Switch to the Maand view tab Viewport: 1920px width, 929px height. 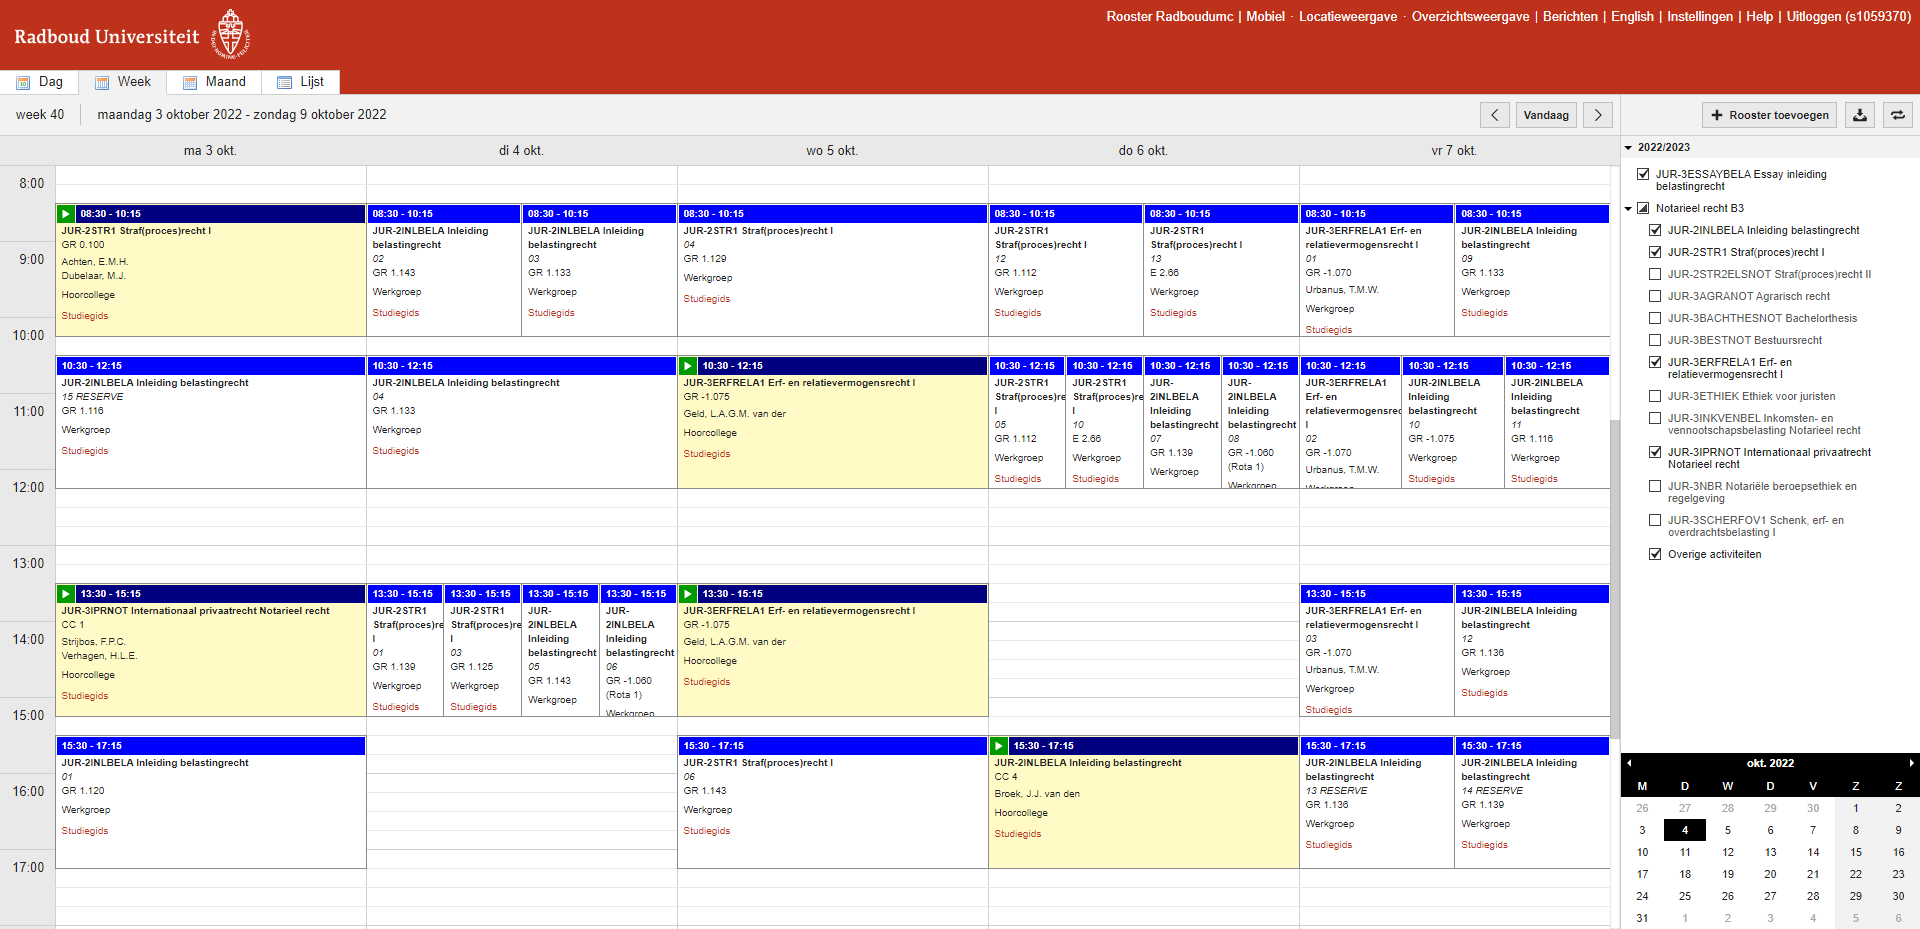click(214, 82)
